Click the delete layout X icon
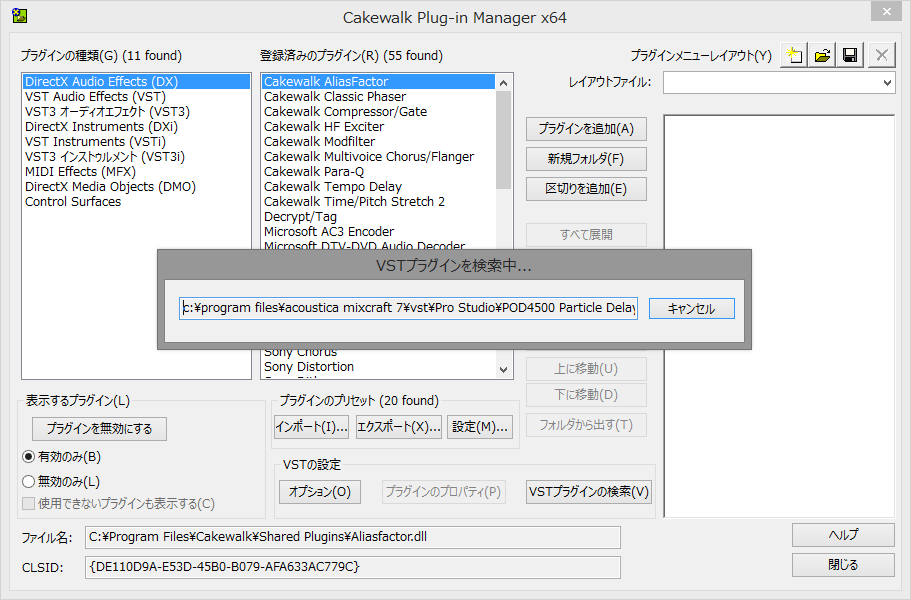Image resolution: width=911 pixels, height=600 pixels. pos(881,56)
